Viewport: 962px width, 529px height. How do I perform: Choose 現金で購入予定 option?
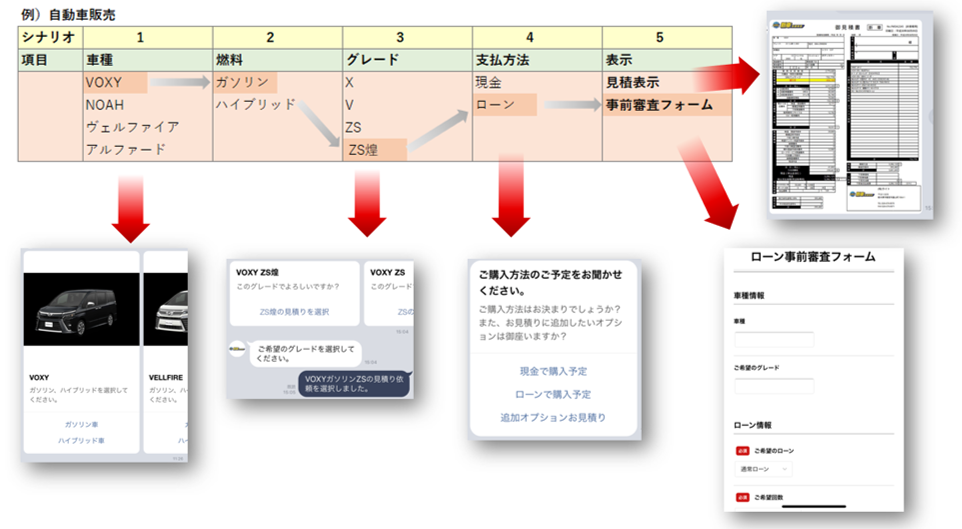(x=552, y=371)
